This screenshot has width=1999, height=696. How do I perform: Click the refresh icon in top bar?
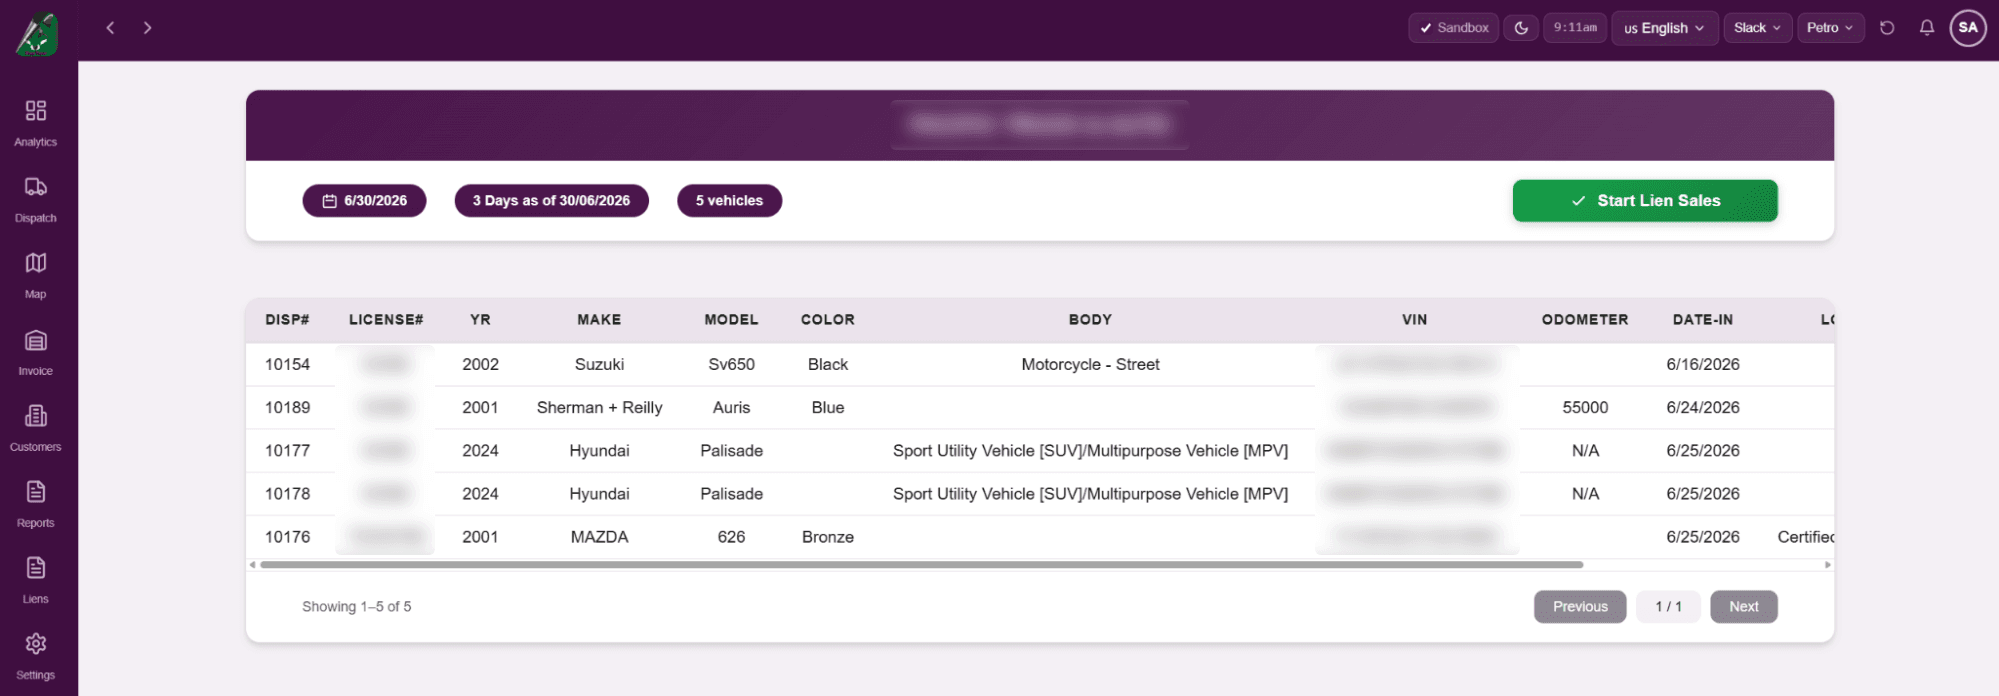(1887, 28)
